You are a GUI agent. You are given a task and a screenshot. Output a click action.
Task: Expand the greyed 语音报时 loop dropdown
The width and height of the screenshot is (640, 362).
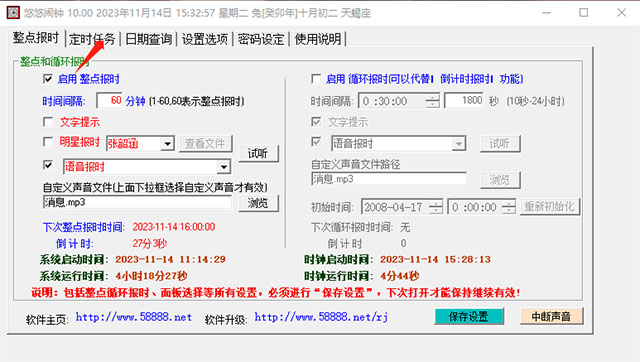[x=458, y=144]
